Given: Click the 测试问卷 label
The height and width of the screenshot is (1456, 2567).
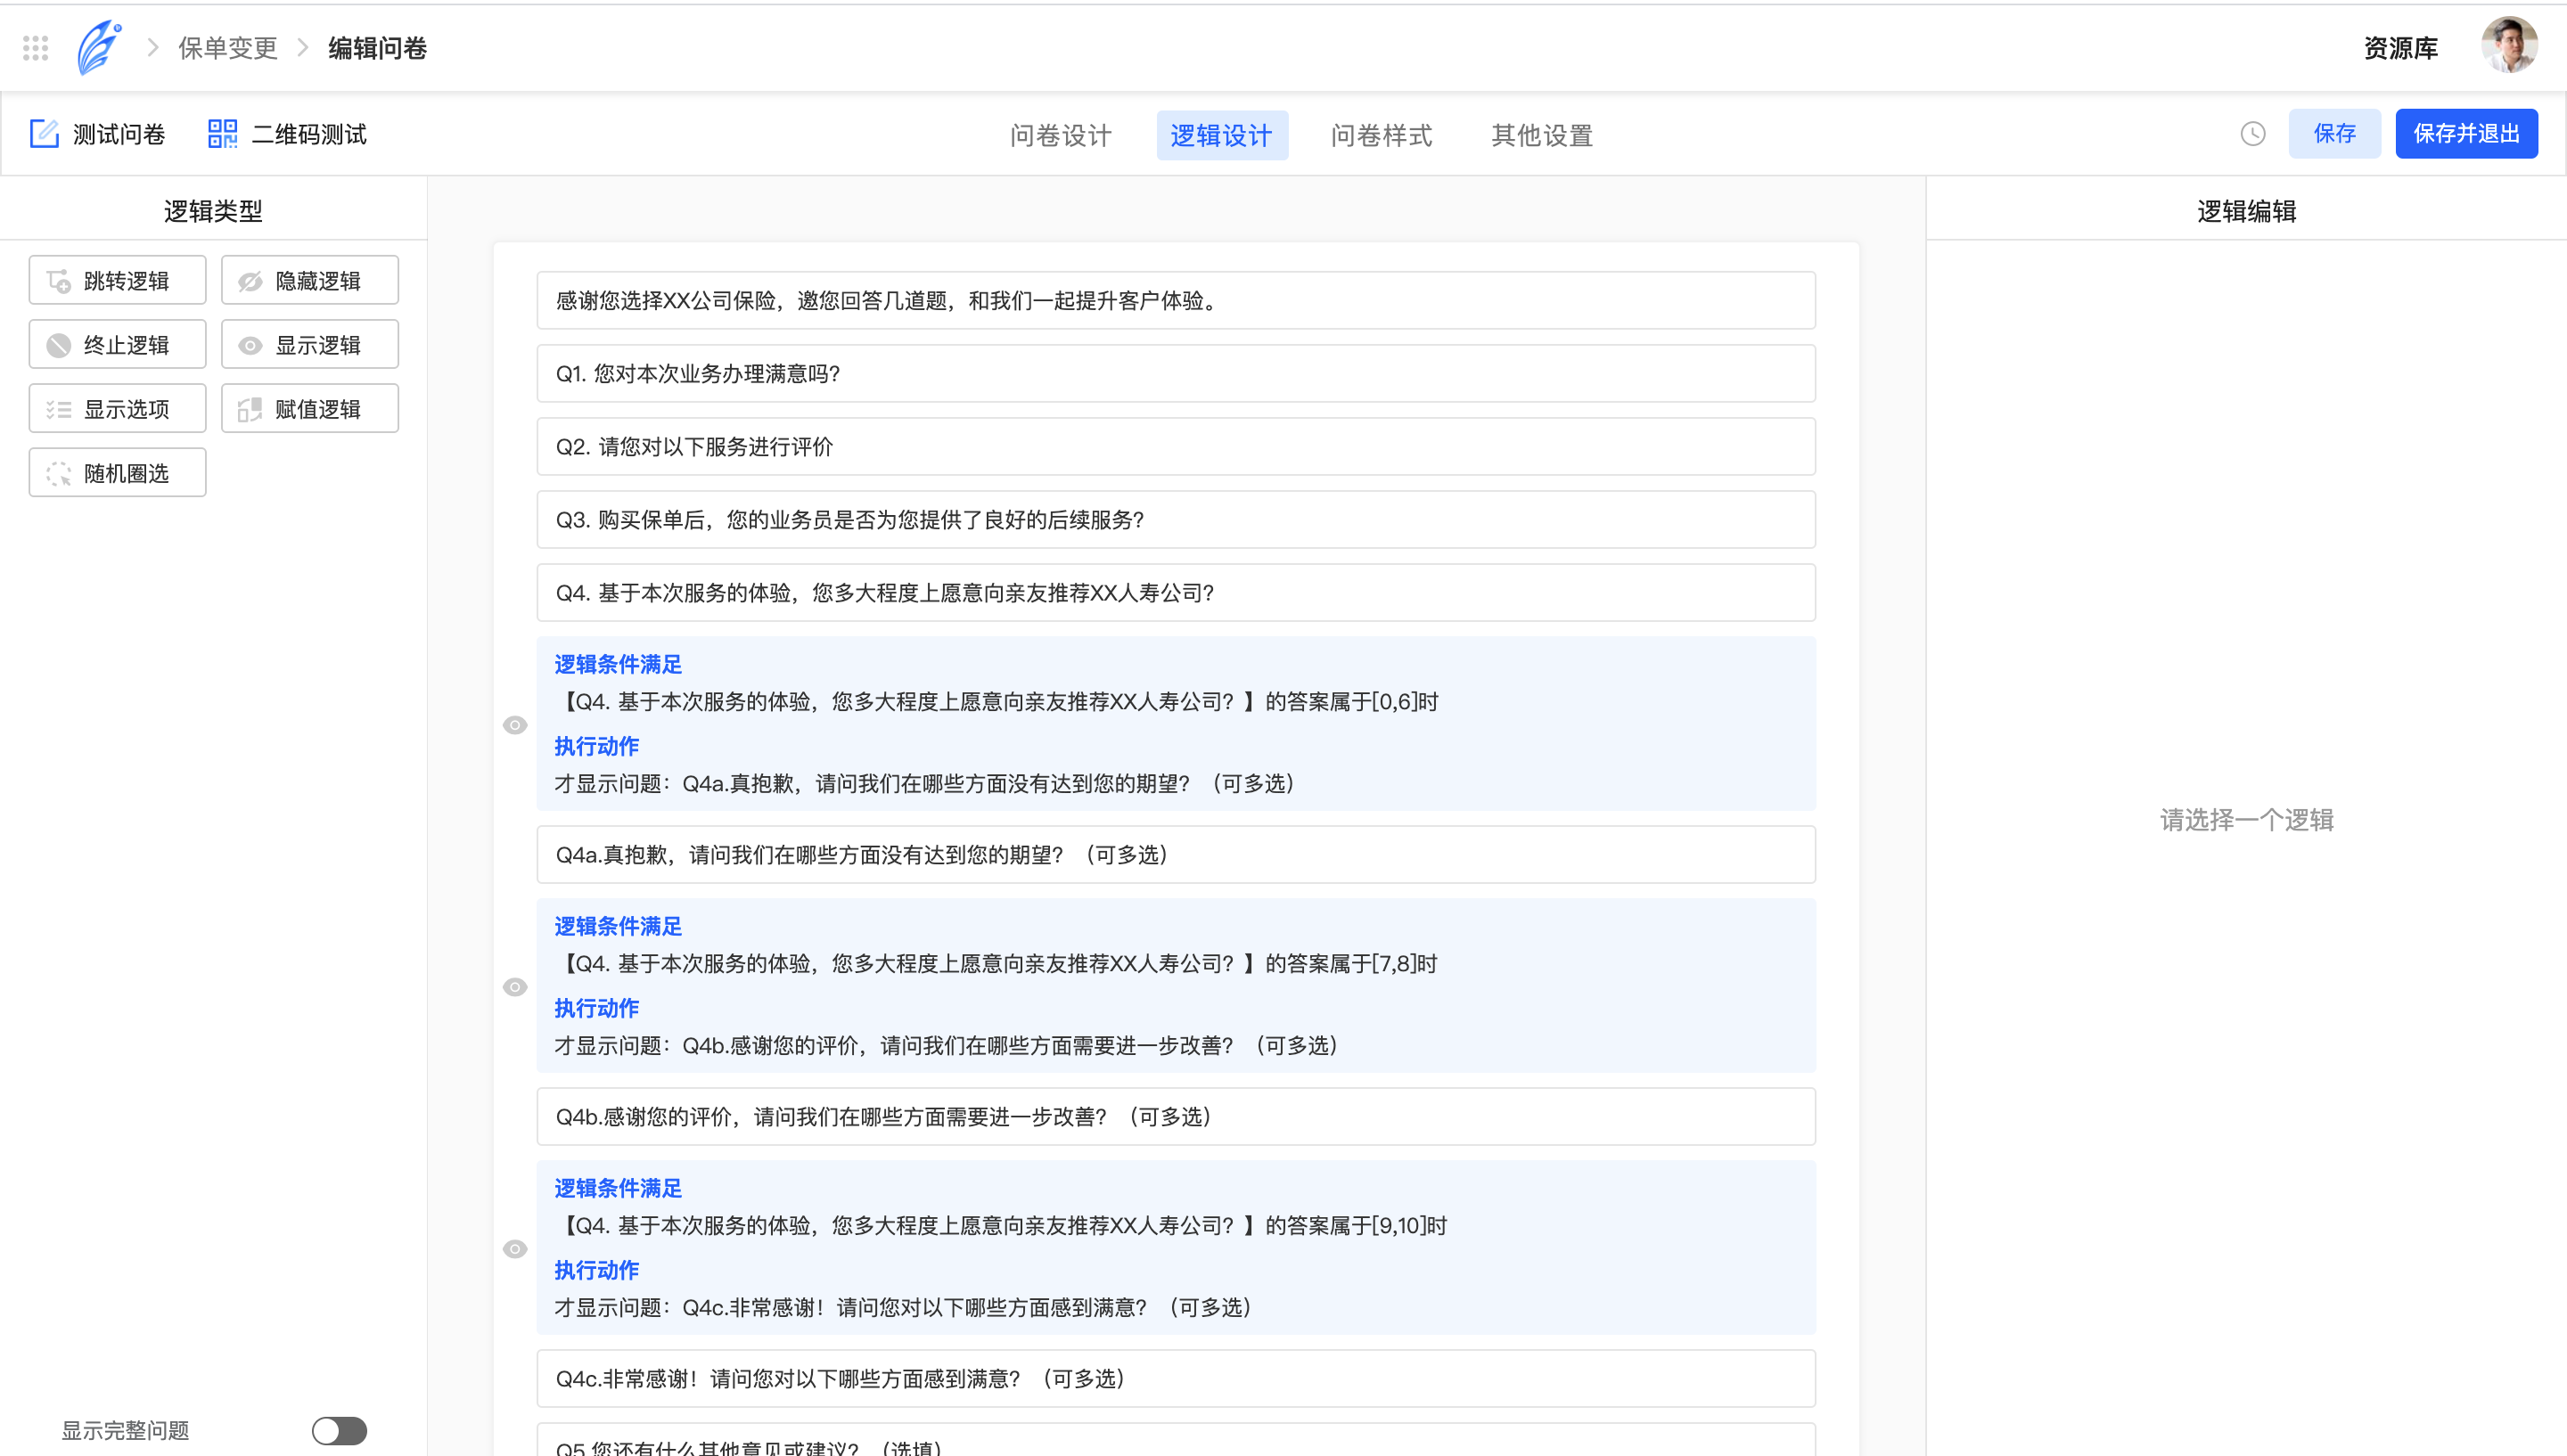Looking at the screenshot, I should pos(119,134).
